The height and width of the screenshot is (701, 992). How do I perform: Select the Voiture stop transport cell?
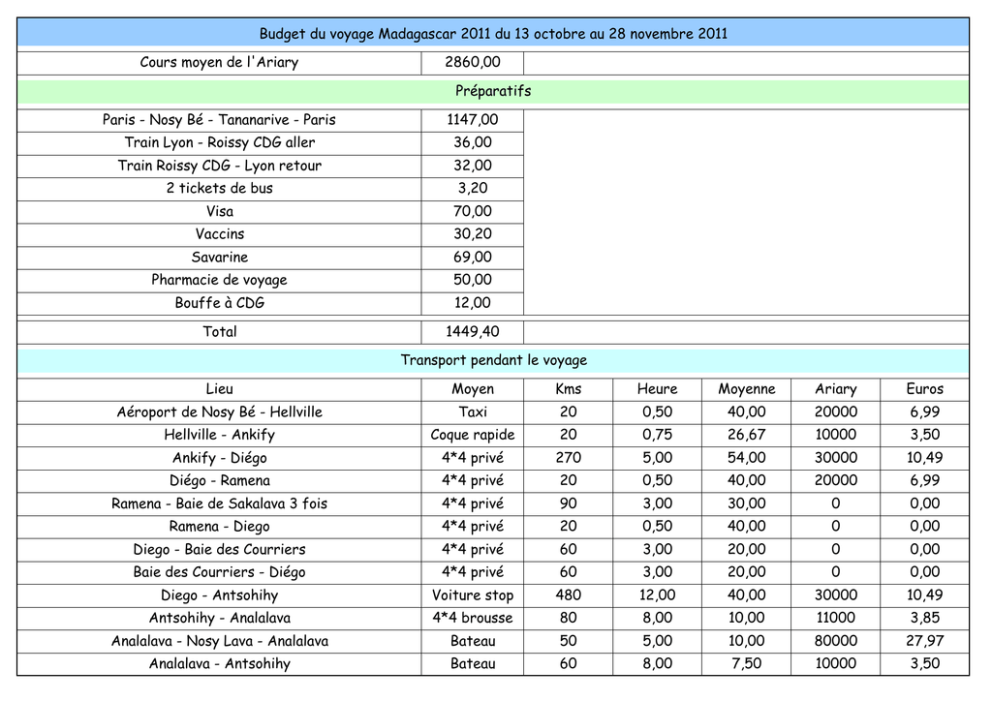click(472, 595)
